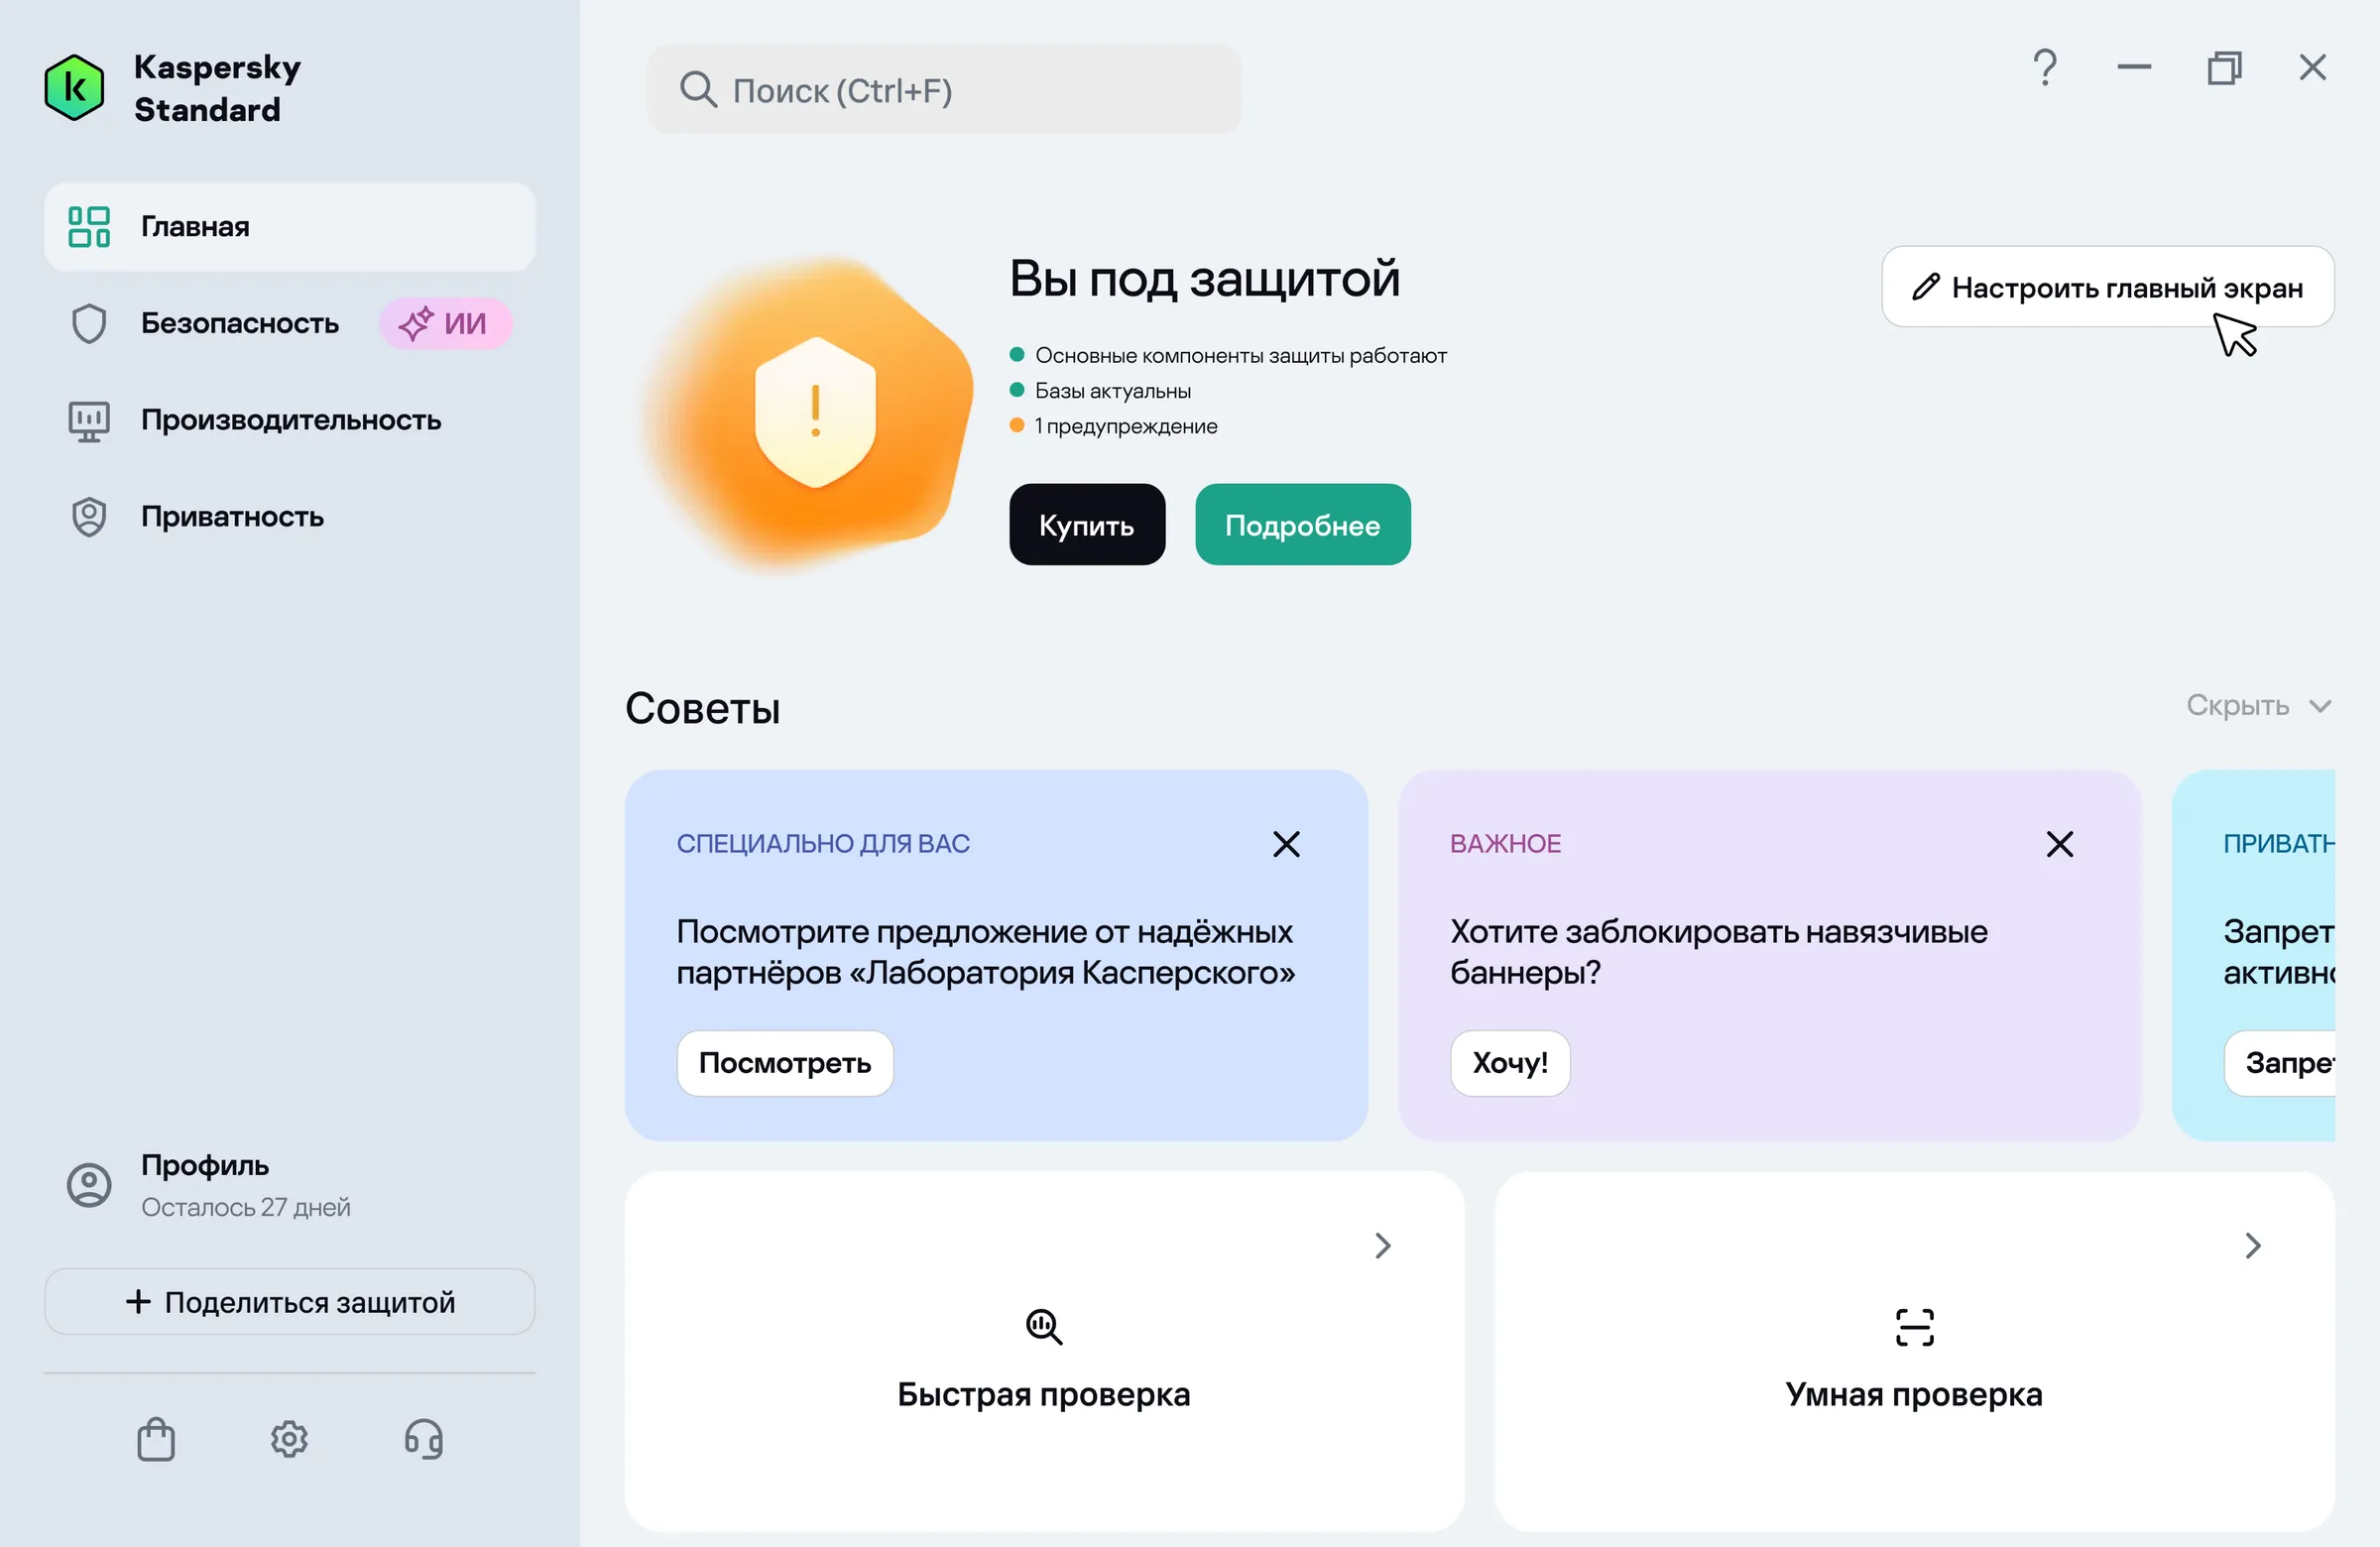This screenshot has width=2380, height=1547.
Task: Open Профиль with Осталось 27 дней
Action: [x=290, y=1186]
